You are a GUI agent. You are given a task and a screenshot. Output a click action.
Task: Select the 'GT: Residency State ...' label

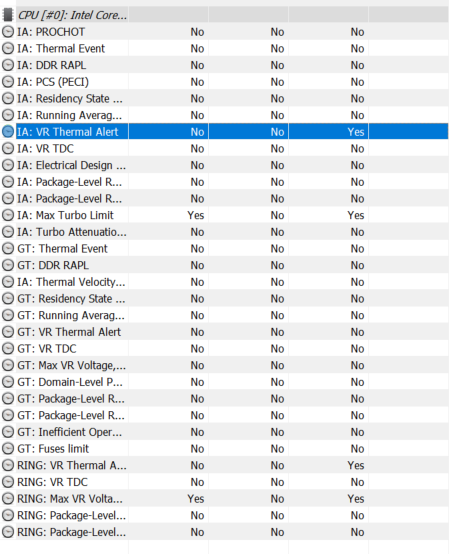pos(71,299)
